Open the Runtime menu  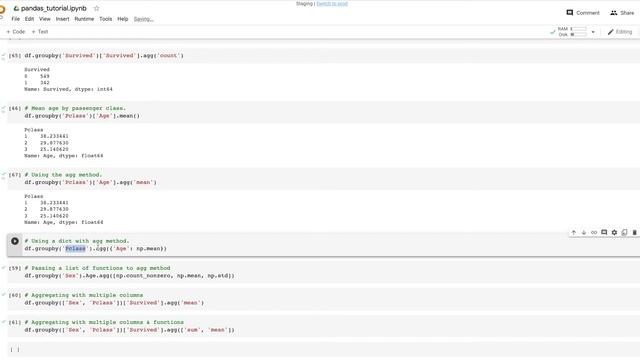(84, 19)
